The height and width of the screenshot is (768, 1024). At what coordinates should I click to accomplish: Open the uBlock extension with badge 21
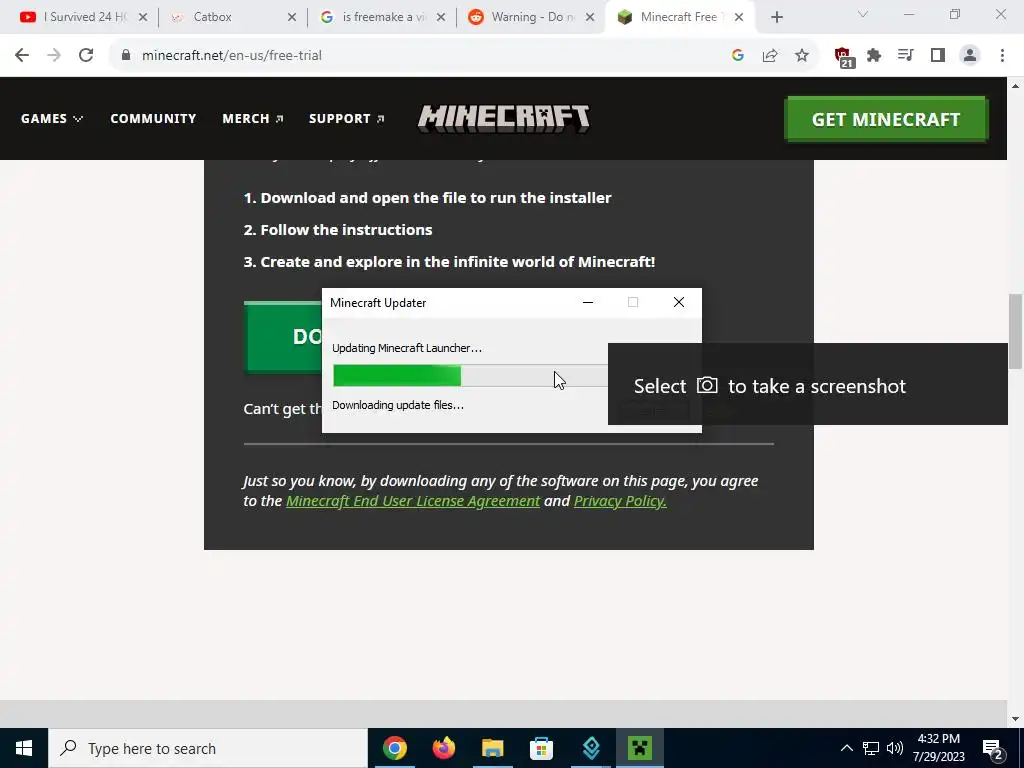(843, 57)
